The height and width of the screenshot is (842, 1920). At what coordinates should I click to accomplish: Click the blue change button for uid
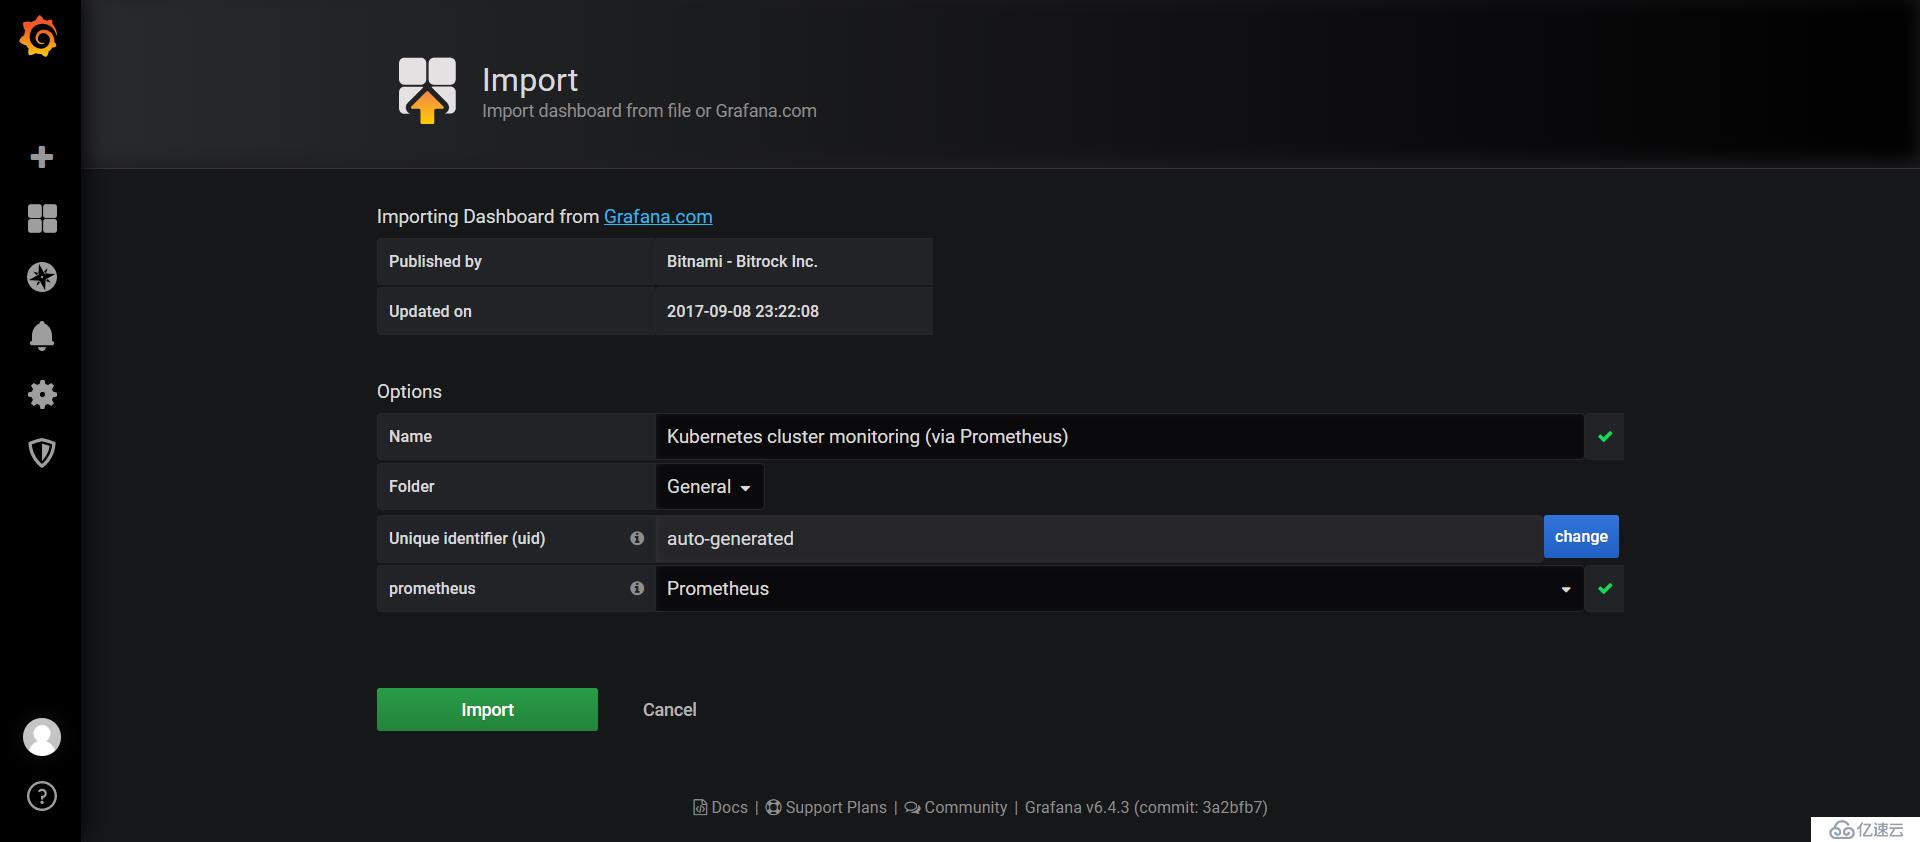(1581, 537)
